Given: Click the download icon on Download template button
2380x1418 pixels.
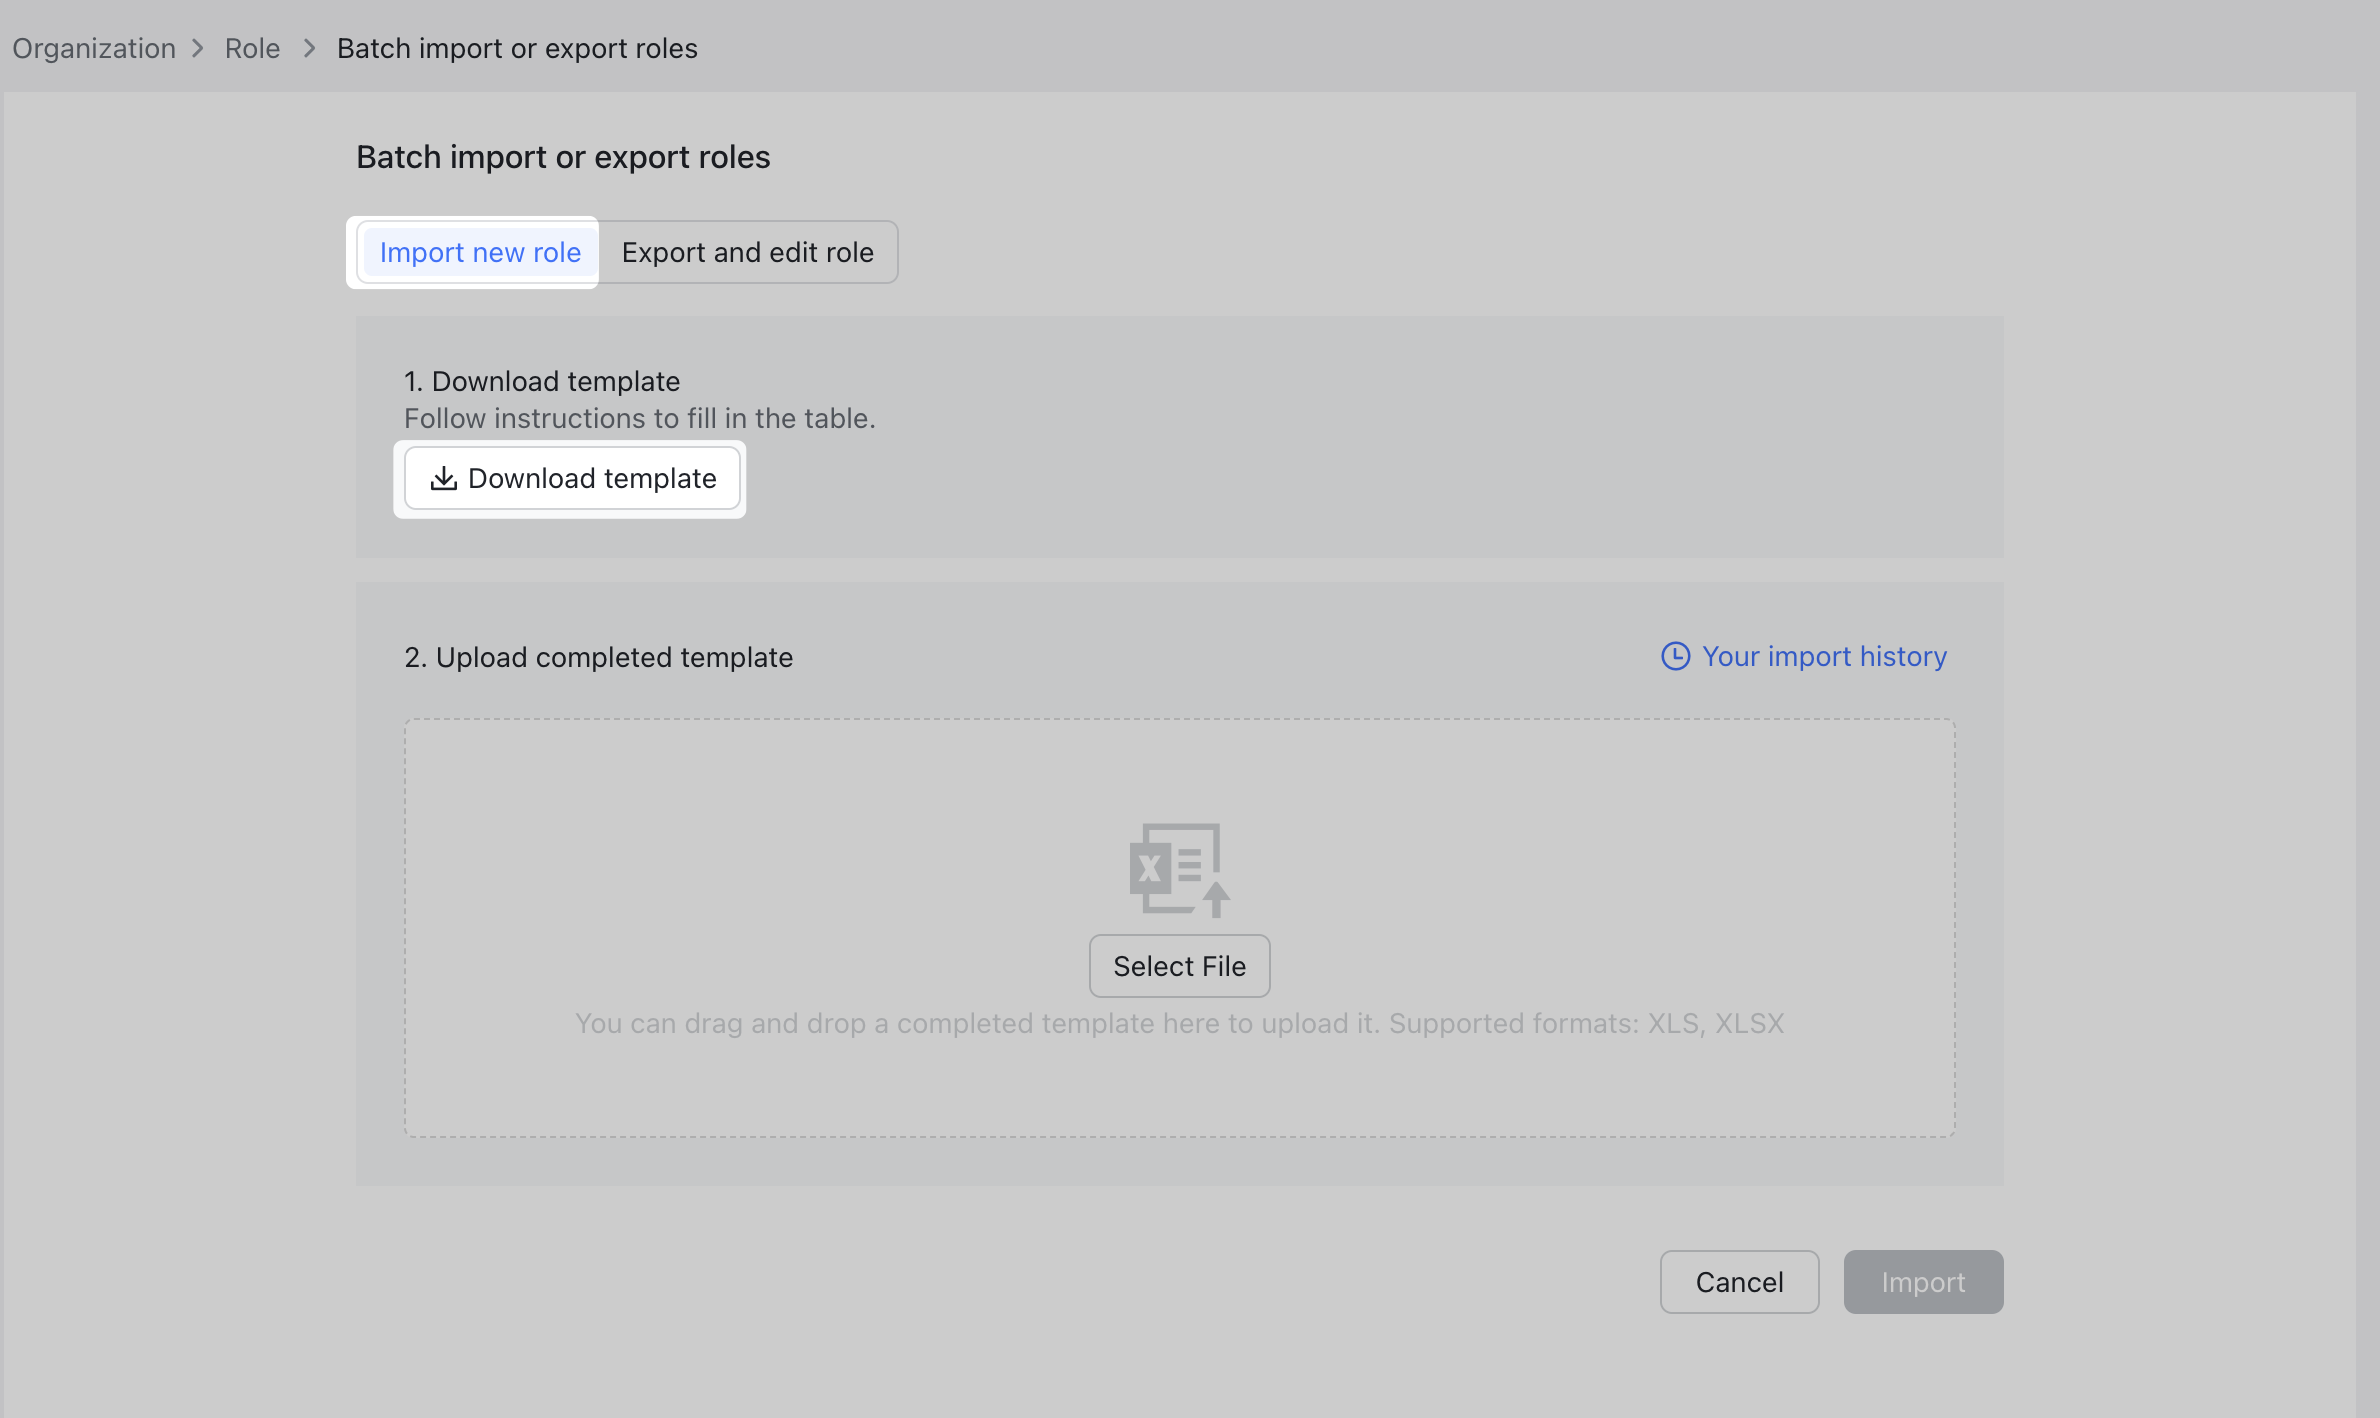Looking at the screenshot, I should 443,478.
